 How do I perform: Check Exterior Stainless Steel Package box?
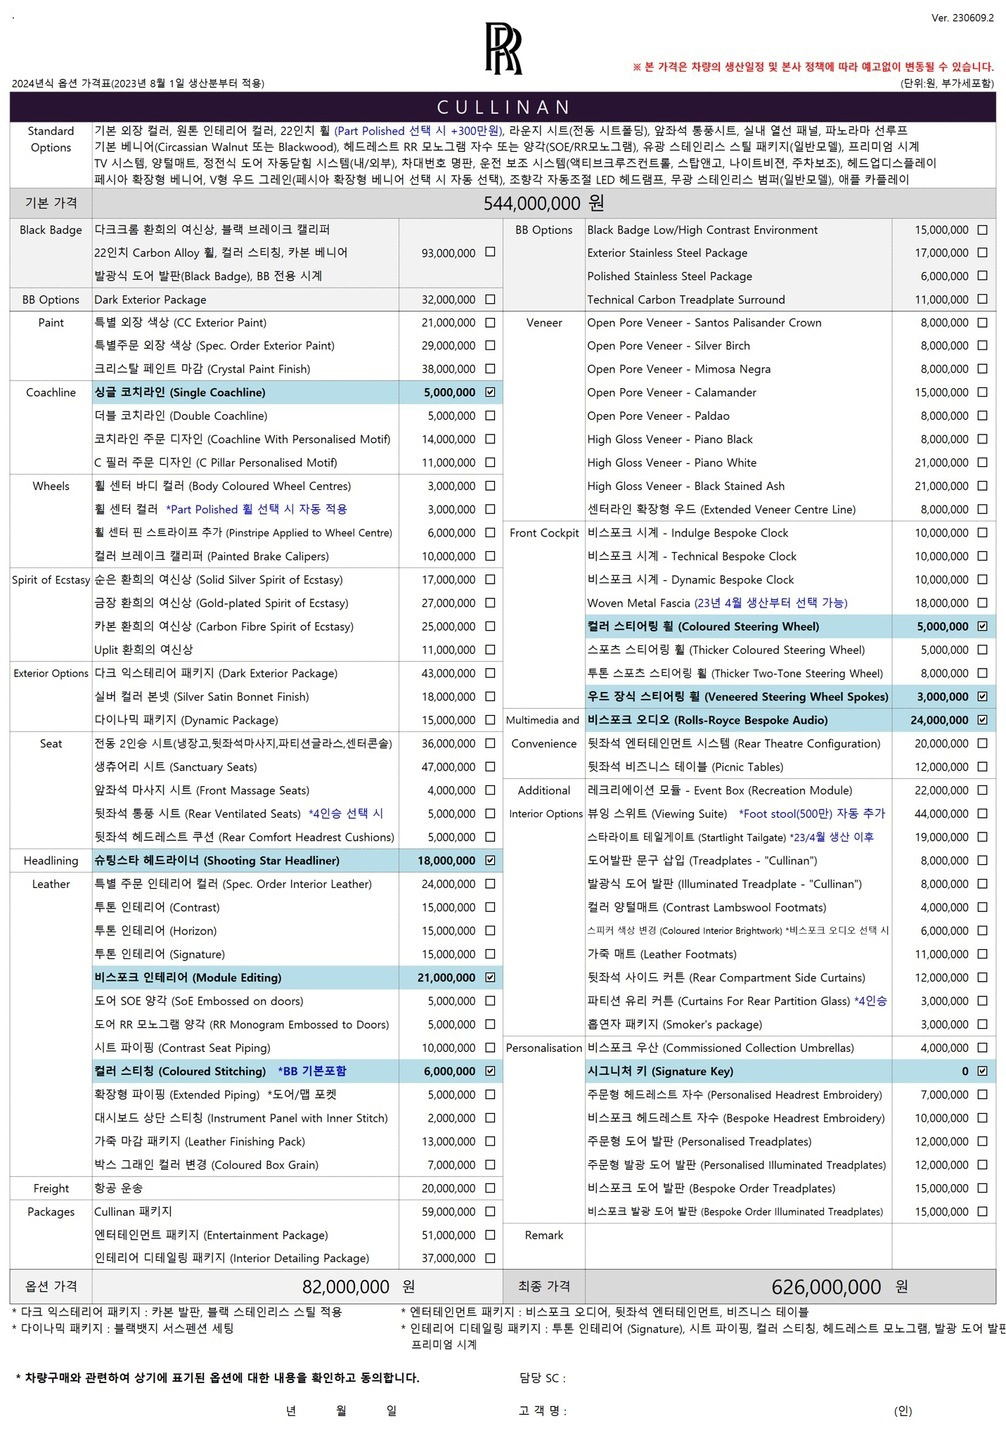[x=982, y=253]
